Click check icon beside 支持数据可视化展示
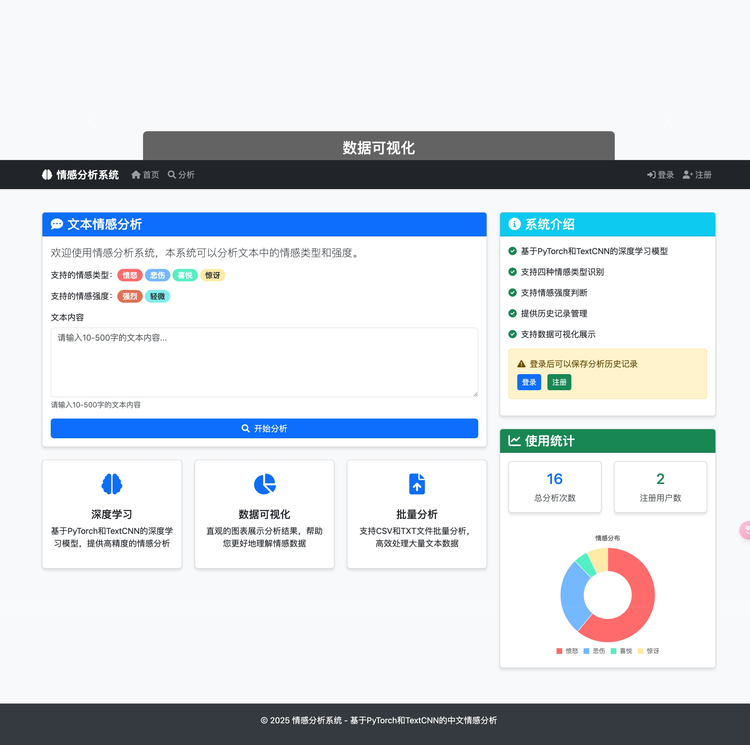The height and width of the screenshot is (745, 750). point(512,334)
